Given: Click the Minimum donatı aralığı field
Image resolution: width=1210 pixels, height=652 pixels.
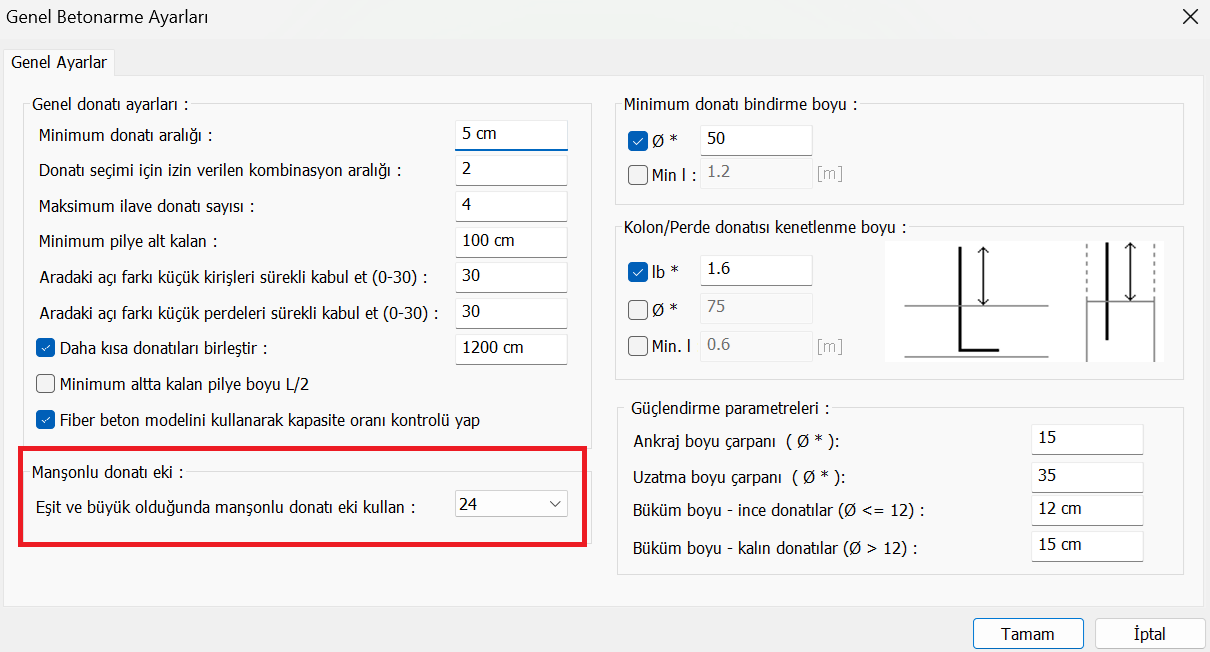Looking at the screenshot, I should click(511, 134).
